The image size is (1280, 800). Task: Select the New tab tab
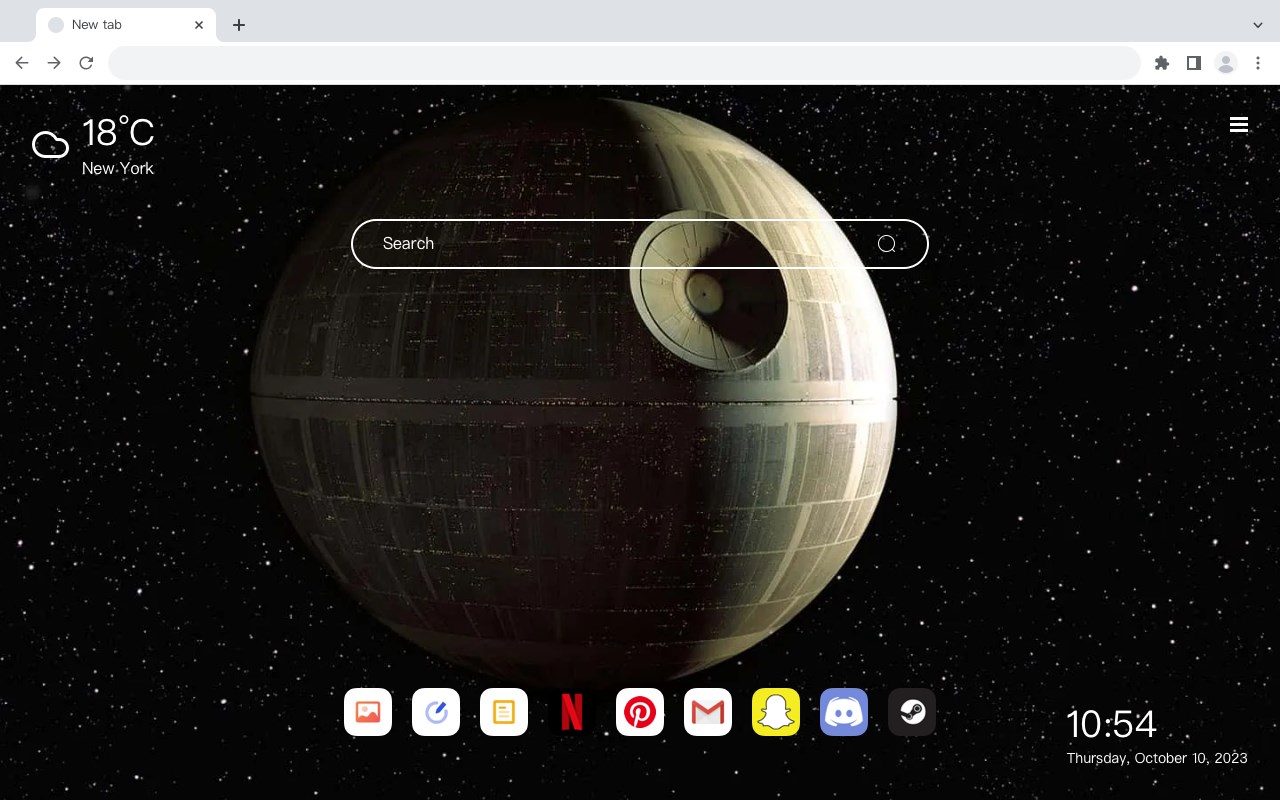(126, 25)
